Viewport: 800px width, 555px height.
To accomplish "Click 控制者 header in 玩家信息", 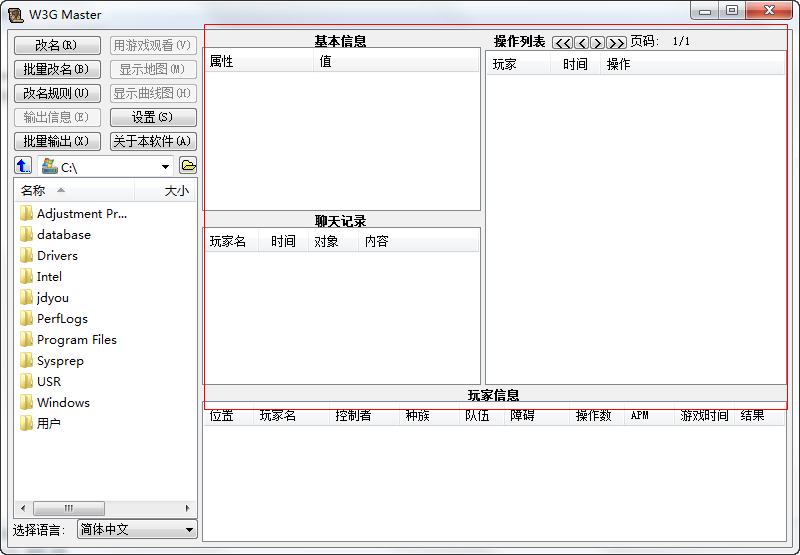I will pyautogui.click(x=364, y=416).
